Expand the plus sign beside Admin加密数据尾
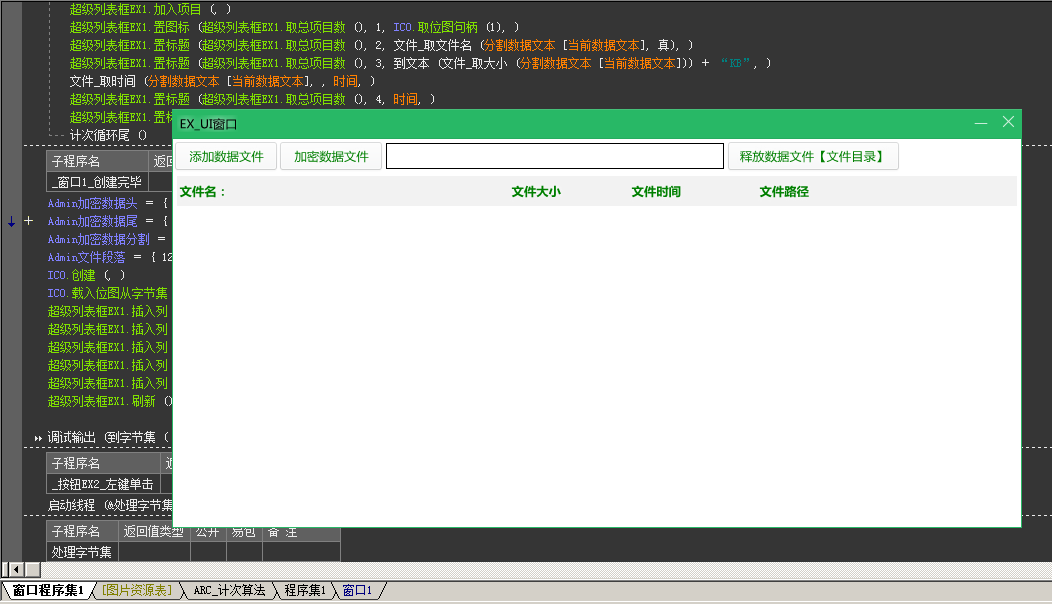Screen dimensions: 1052x604 (x=28, y=221)
